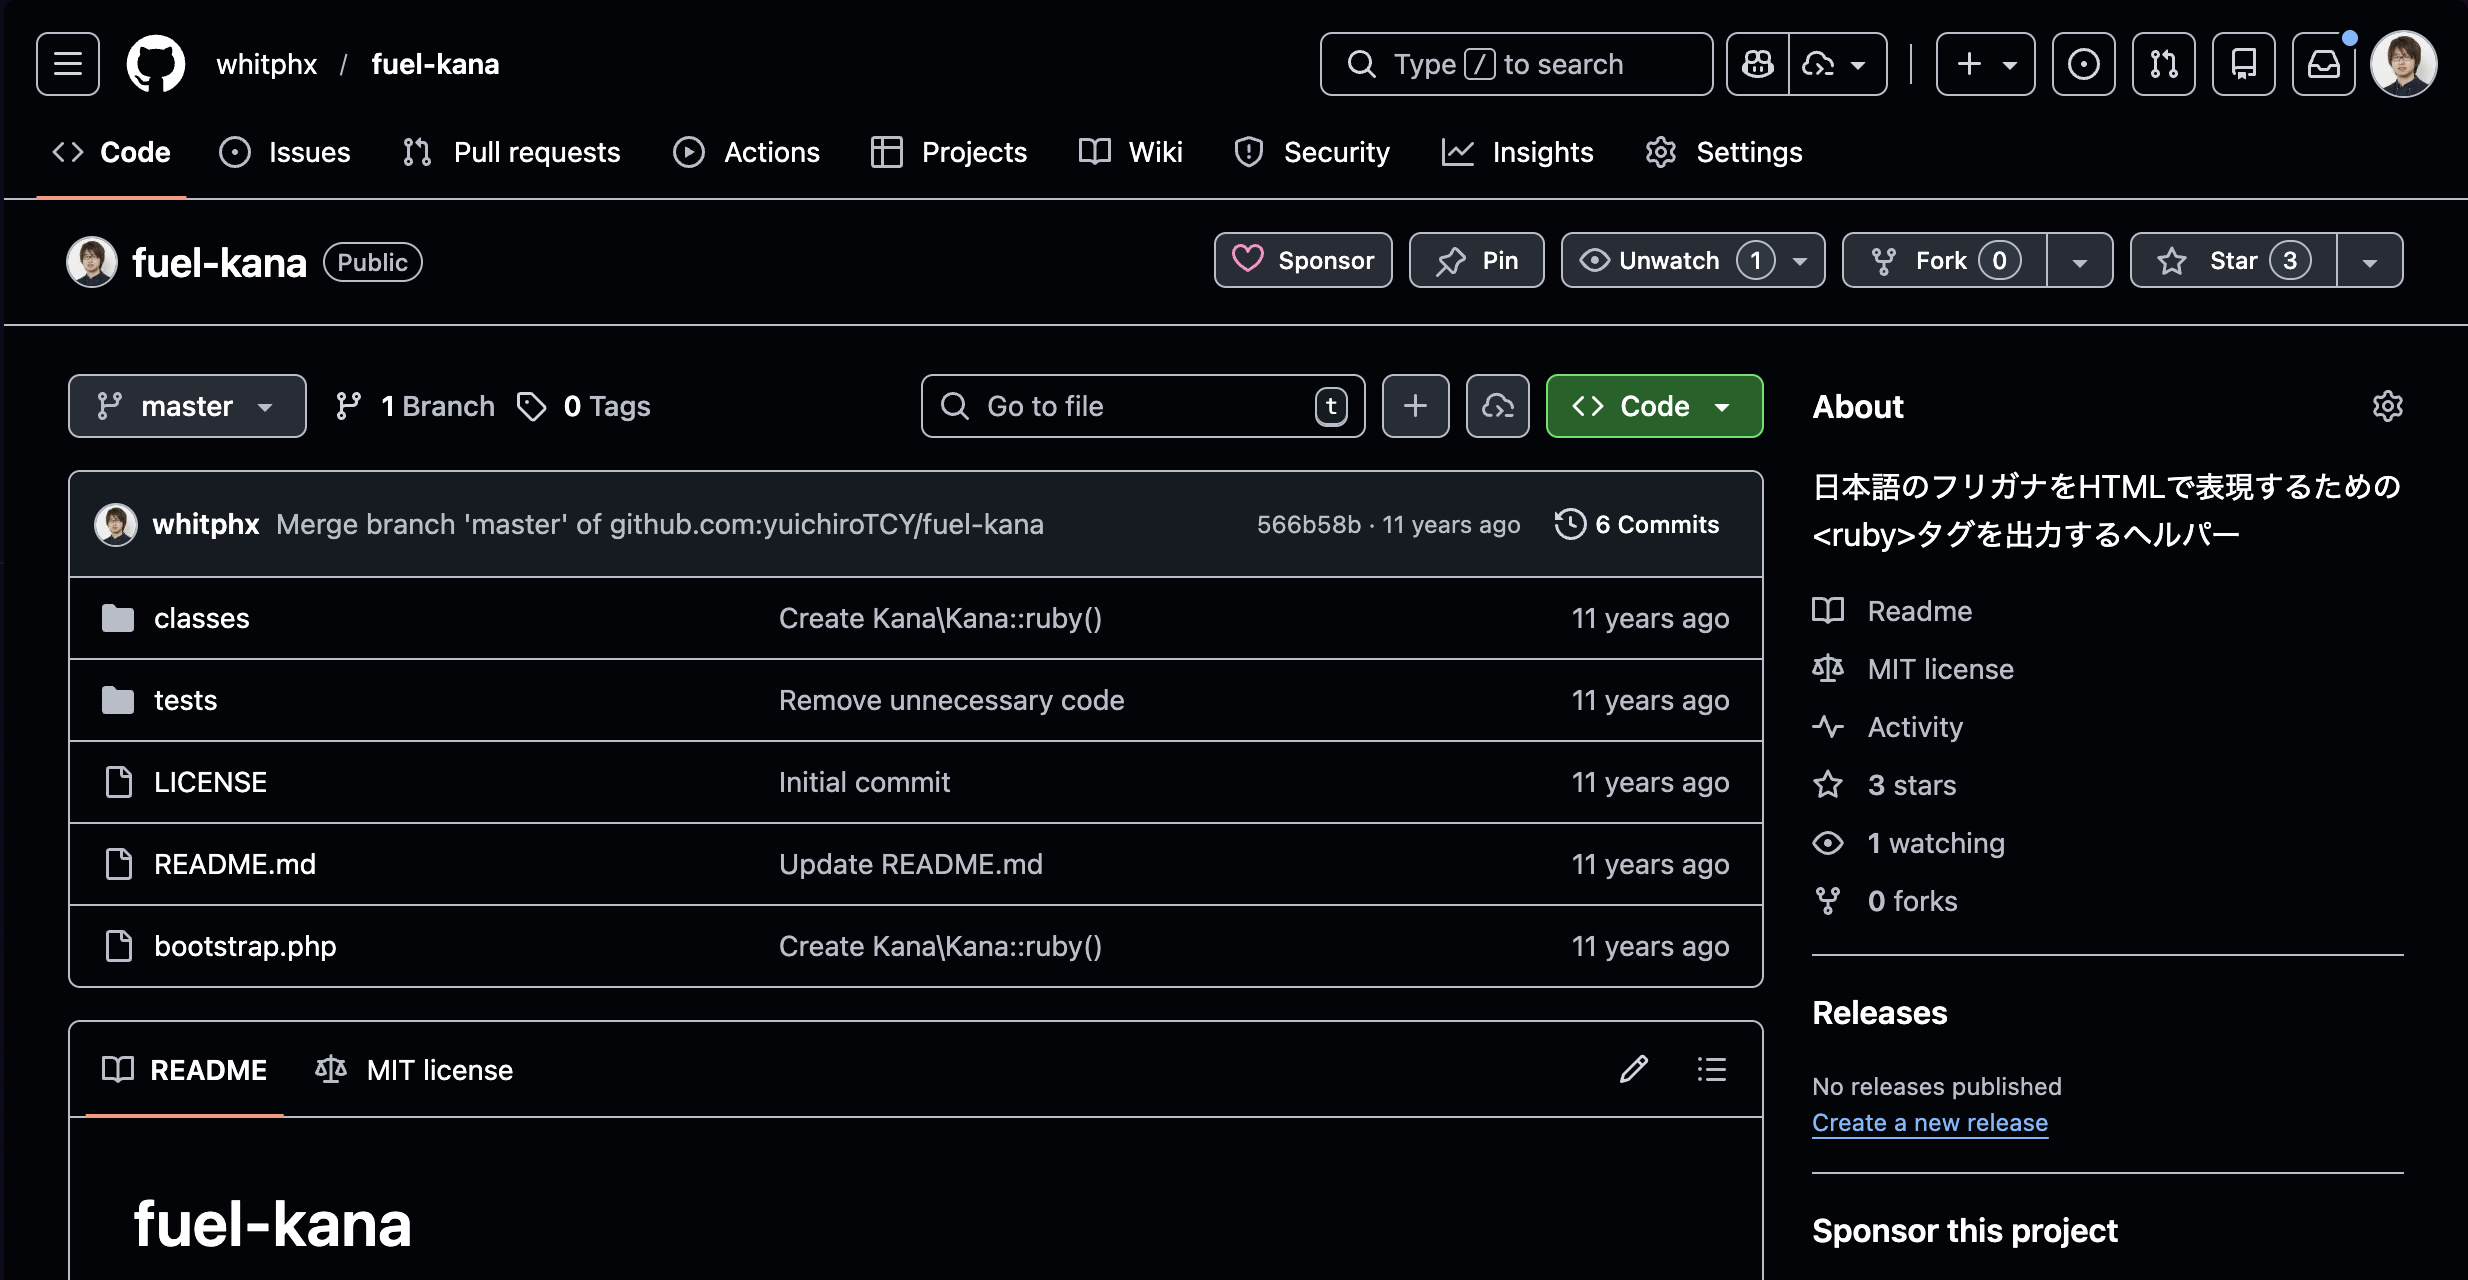Open the 6 Commits history link
The height and width of the screenshot is (1280, 2468).
pyautogui.click(x=1638, y=524)
